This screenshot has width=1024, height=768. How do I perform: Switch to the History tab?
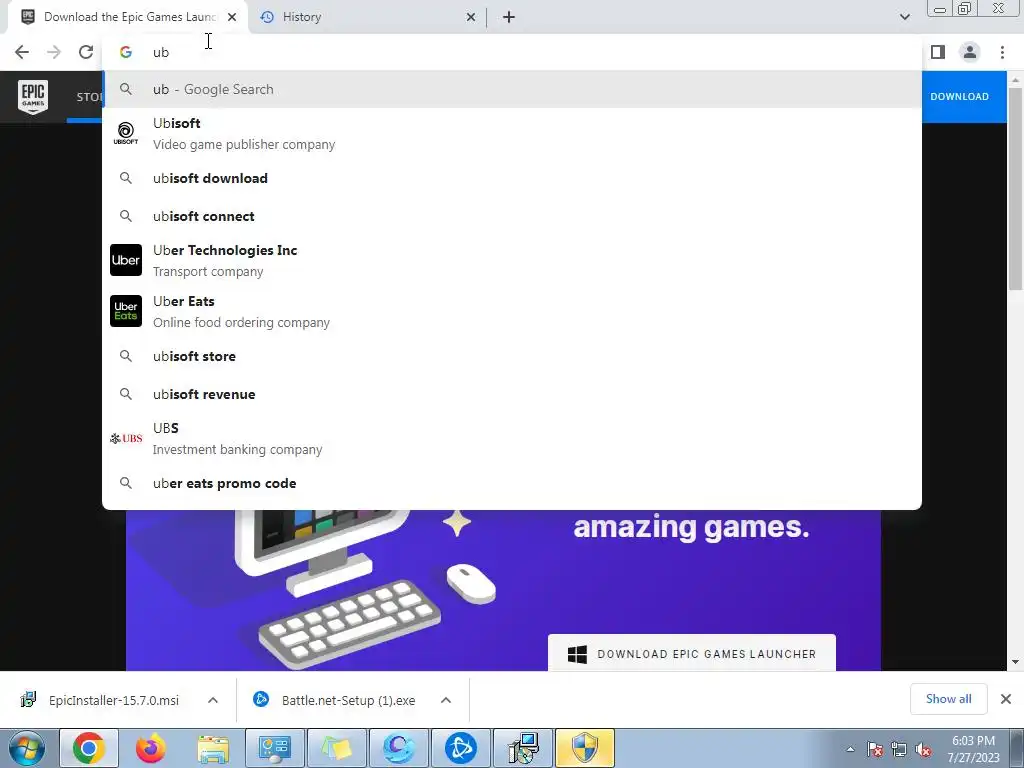click(367, 17)
